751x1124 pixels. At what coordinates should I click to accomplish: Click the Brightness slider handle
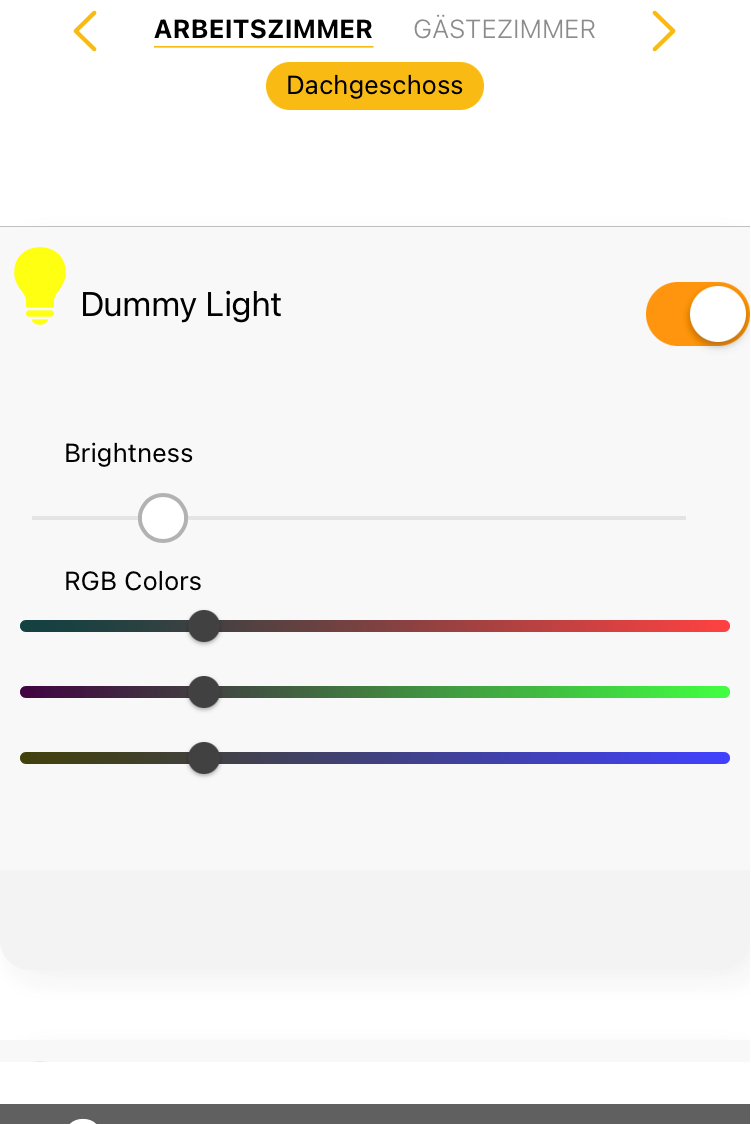163,518
